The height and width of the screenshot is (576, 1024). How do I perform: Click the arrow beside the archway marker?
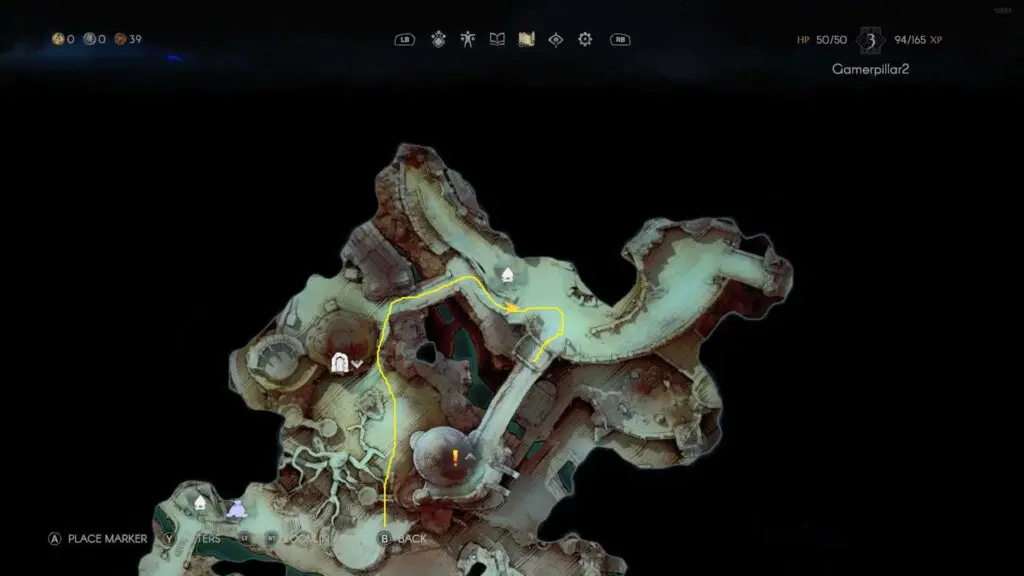pyautogui.click(x=357, y=364)
